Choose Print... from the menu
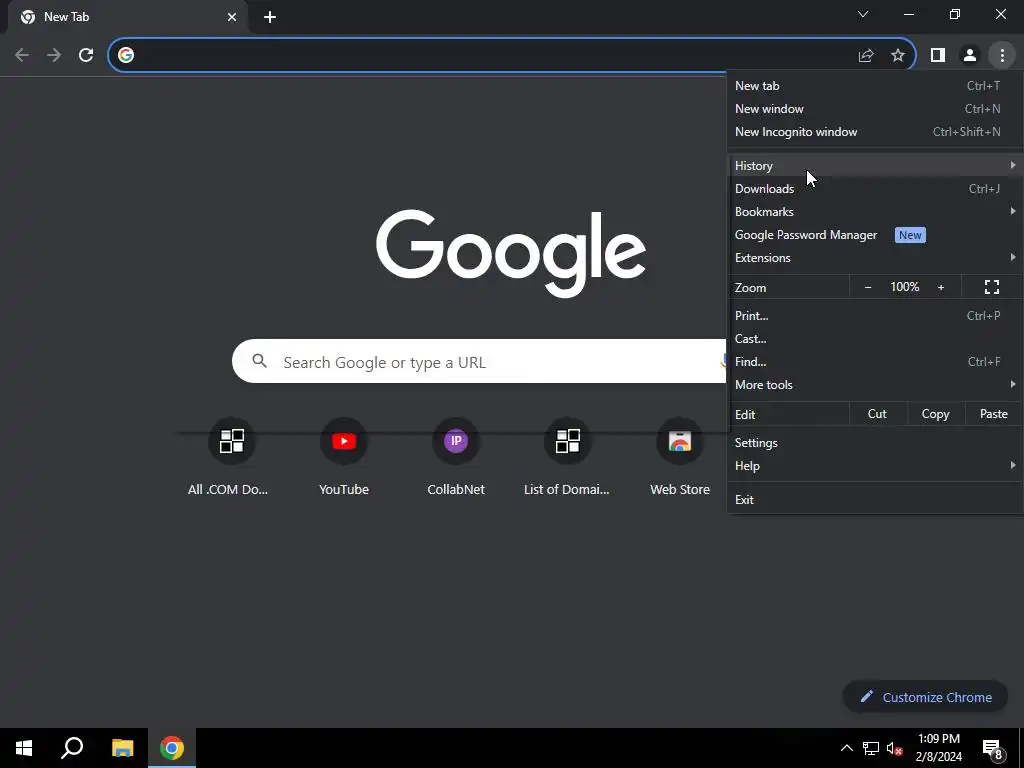1024x768 pixels. (875, 316)
